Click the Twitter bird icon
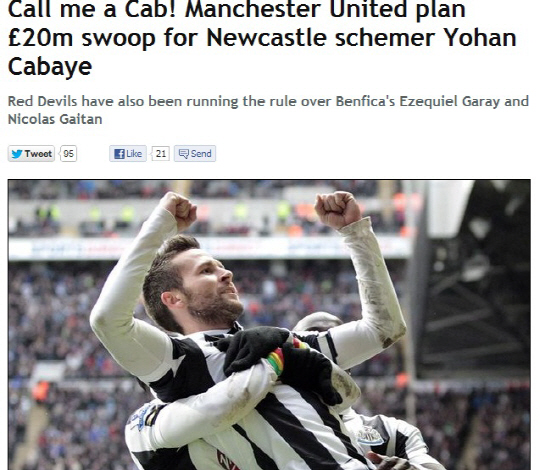Image resolution: width=540 pixels, height=470 pixels. coord(17,154)
